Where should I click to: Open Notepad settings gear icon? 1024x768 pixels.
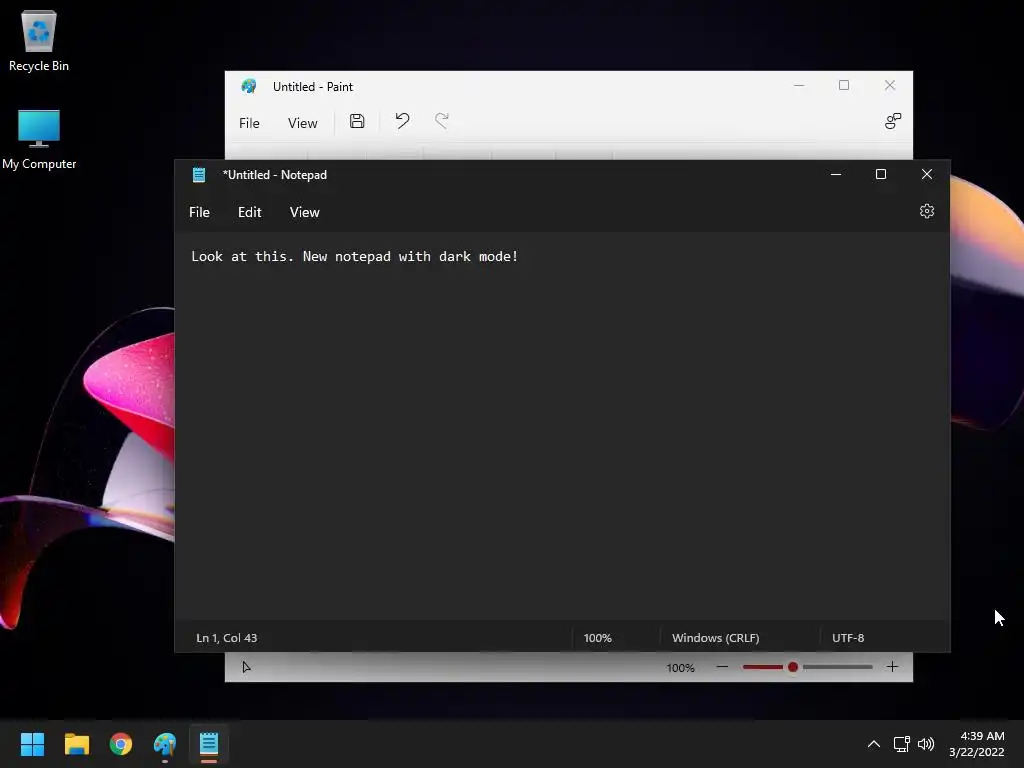(x=926, y=211)
